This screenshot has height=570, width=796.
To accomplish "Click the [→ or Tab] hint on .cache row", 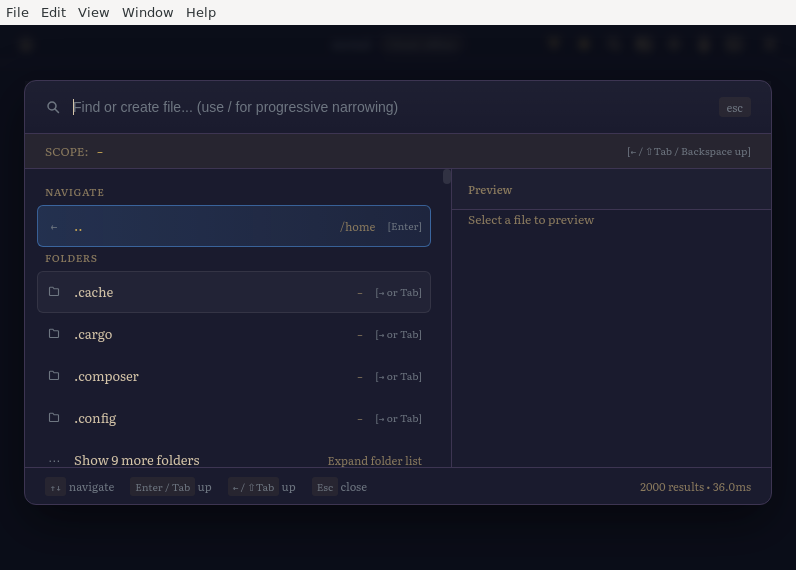I will point(399,292).
